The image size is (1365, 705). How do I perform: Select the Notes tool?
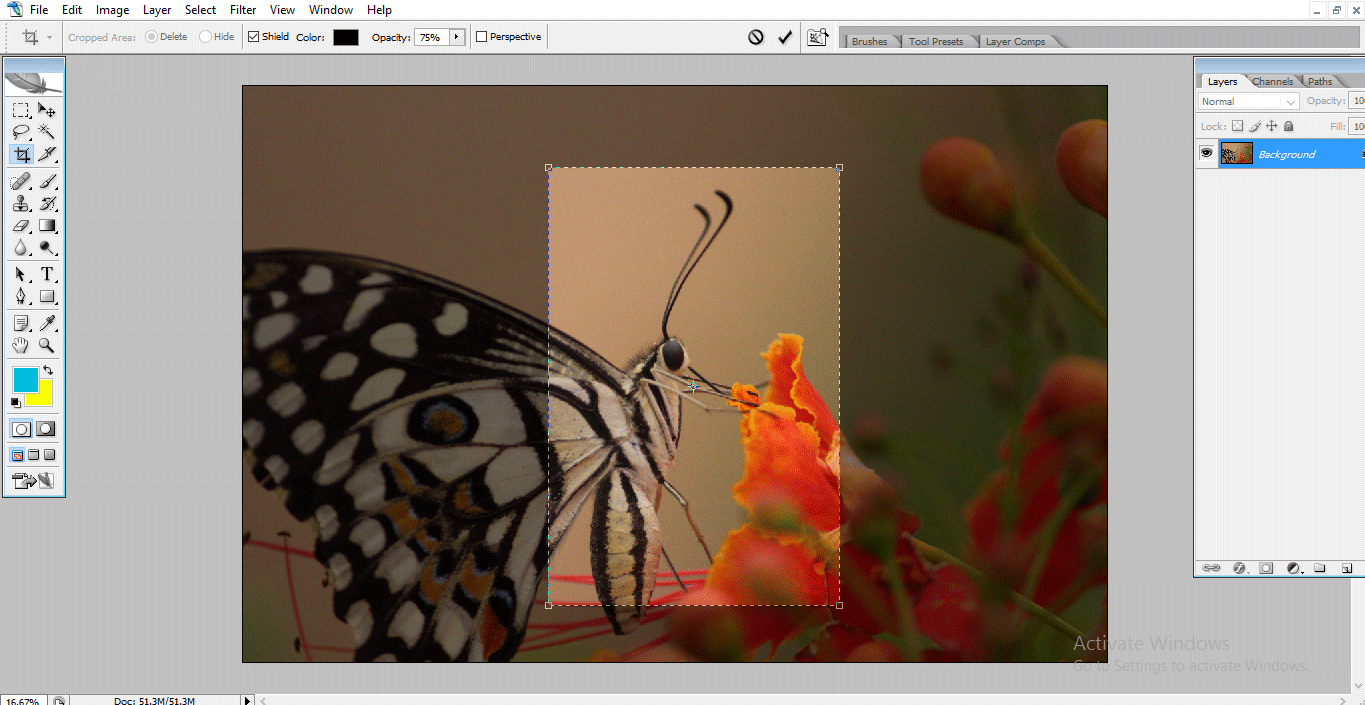(21, 323)
